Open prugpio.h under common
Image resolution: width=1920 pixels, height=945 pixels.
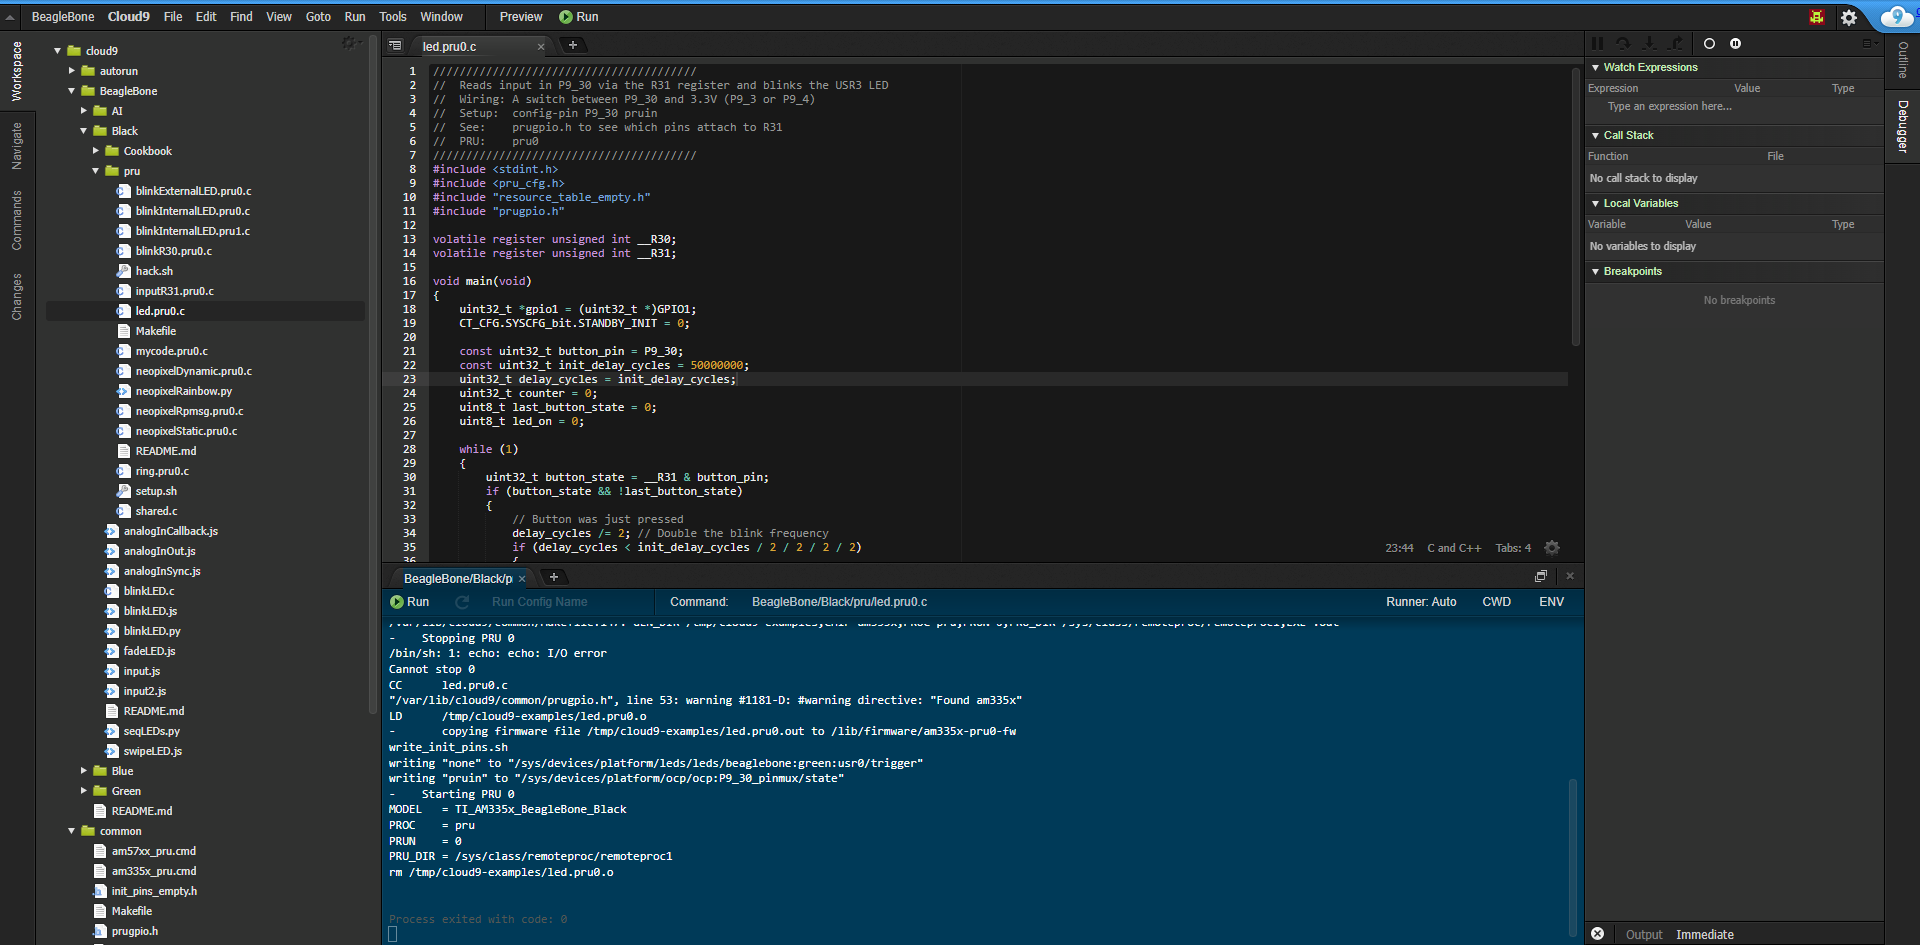pyautogui.click(x=135, y=931)
